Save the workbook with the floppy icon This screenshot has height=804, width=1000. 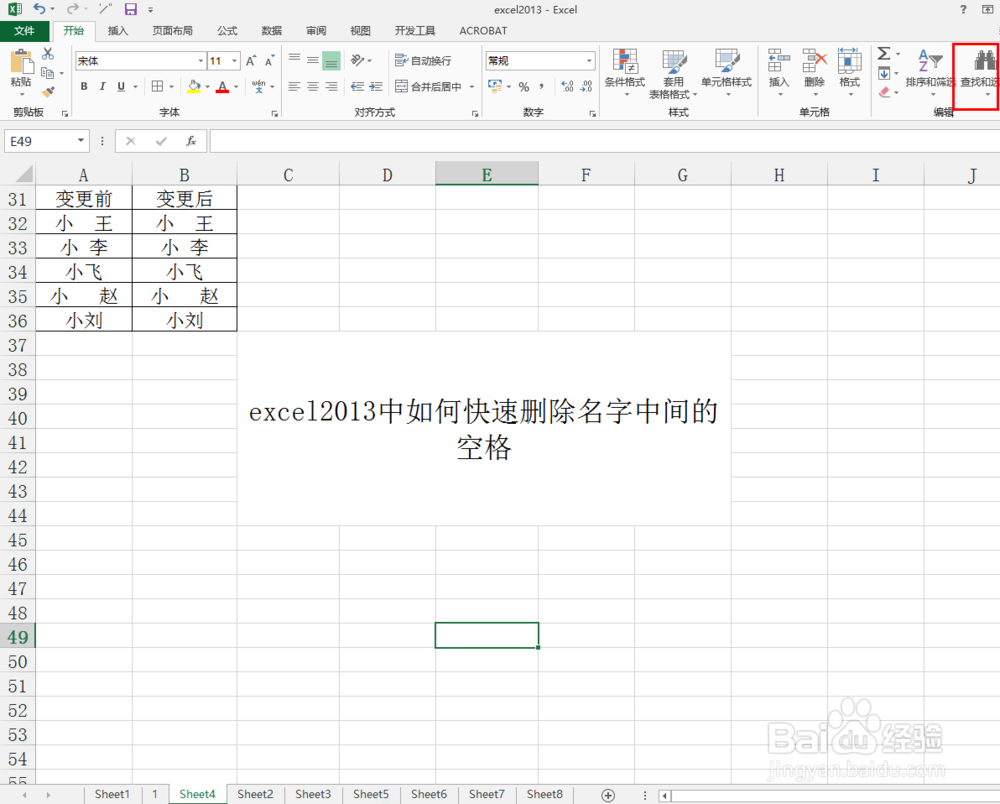(x=131, y=9)
